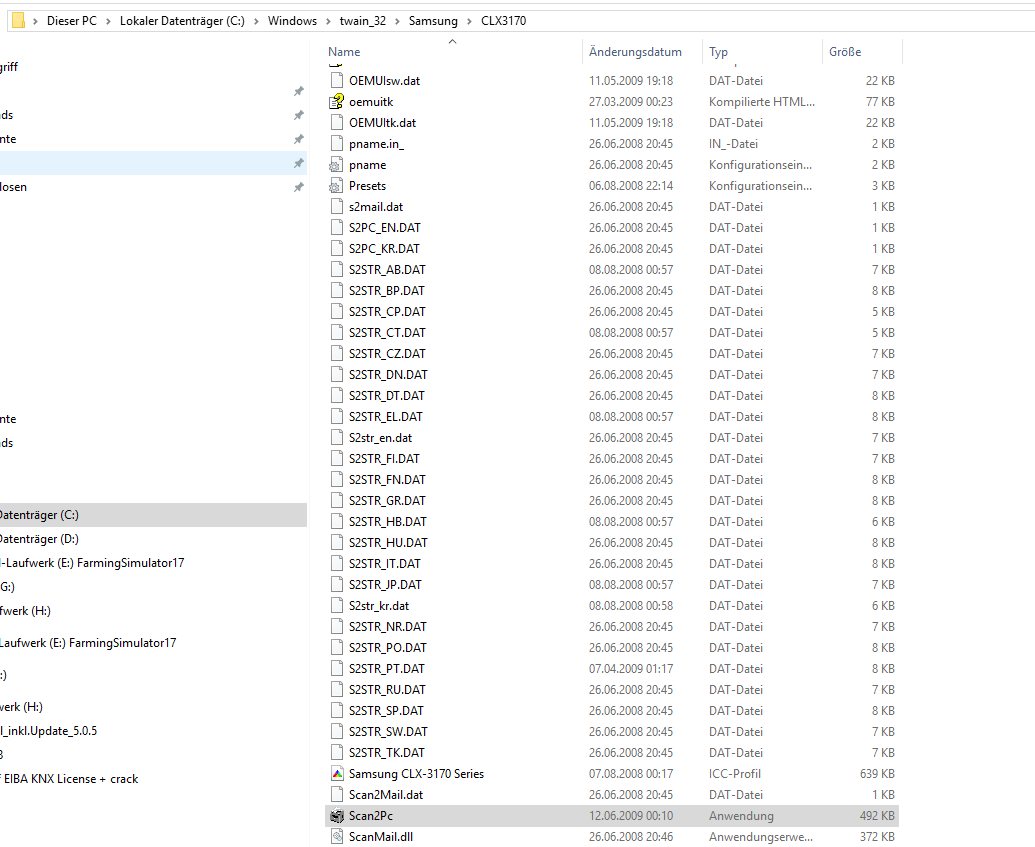1035x847 pixels.
Task: Select the file named S2STR_JP.DAT
Action: [x=385, y=584]
